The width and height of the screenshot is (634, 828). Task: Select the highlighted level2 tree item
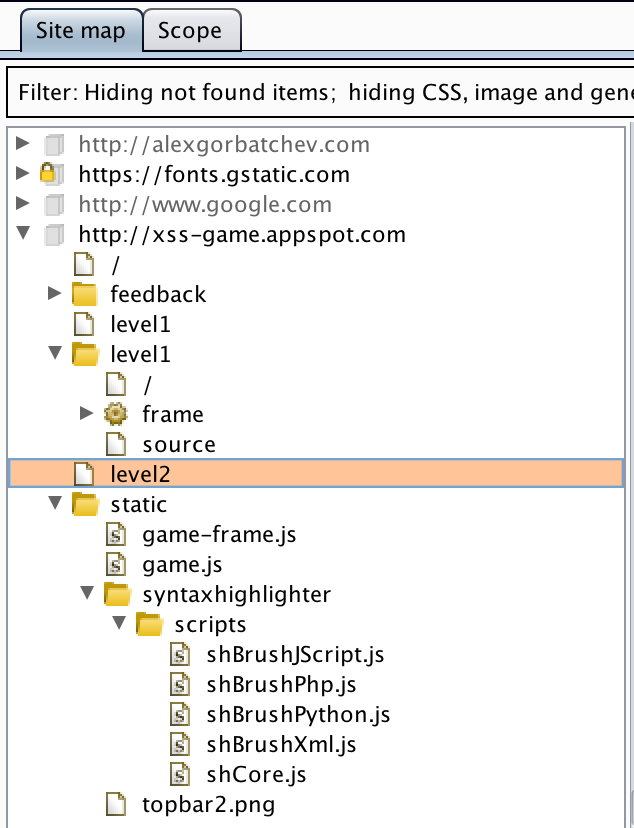[140, 474]
